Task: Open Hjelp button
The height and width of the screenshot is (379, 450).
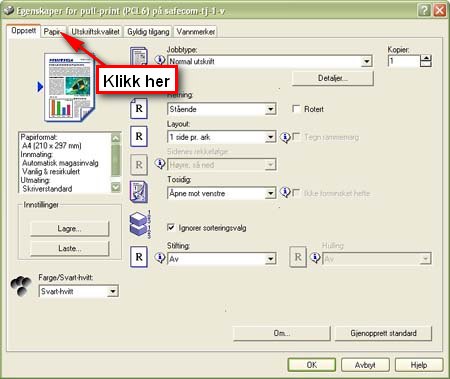Action: tap(419, 365)
